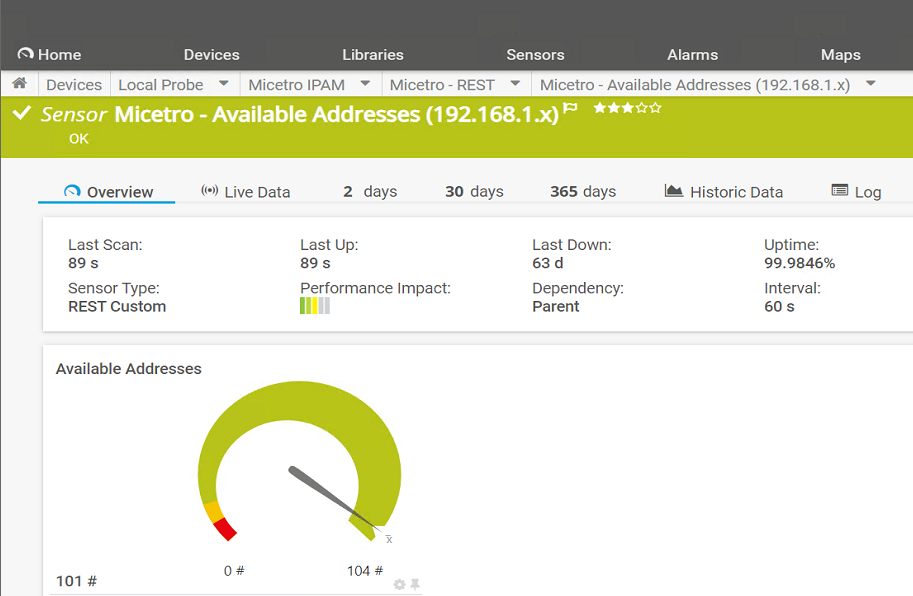Switch to the 30 days tab

474,191
